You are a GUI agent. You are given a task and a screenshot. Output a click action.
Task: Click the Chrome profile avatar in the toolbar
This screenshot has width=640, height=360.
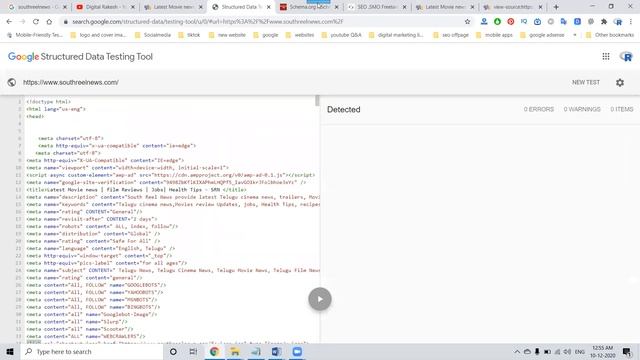618,22
